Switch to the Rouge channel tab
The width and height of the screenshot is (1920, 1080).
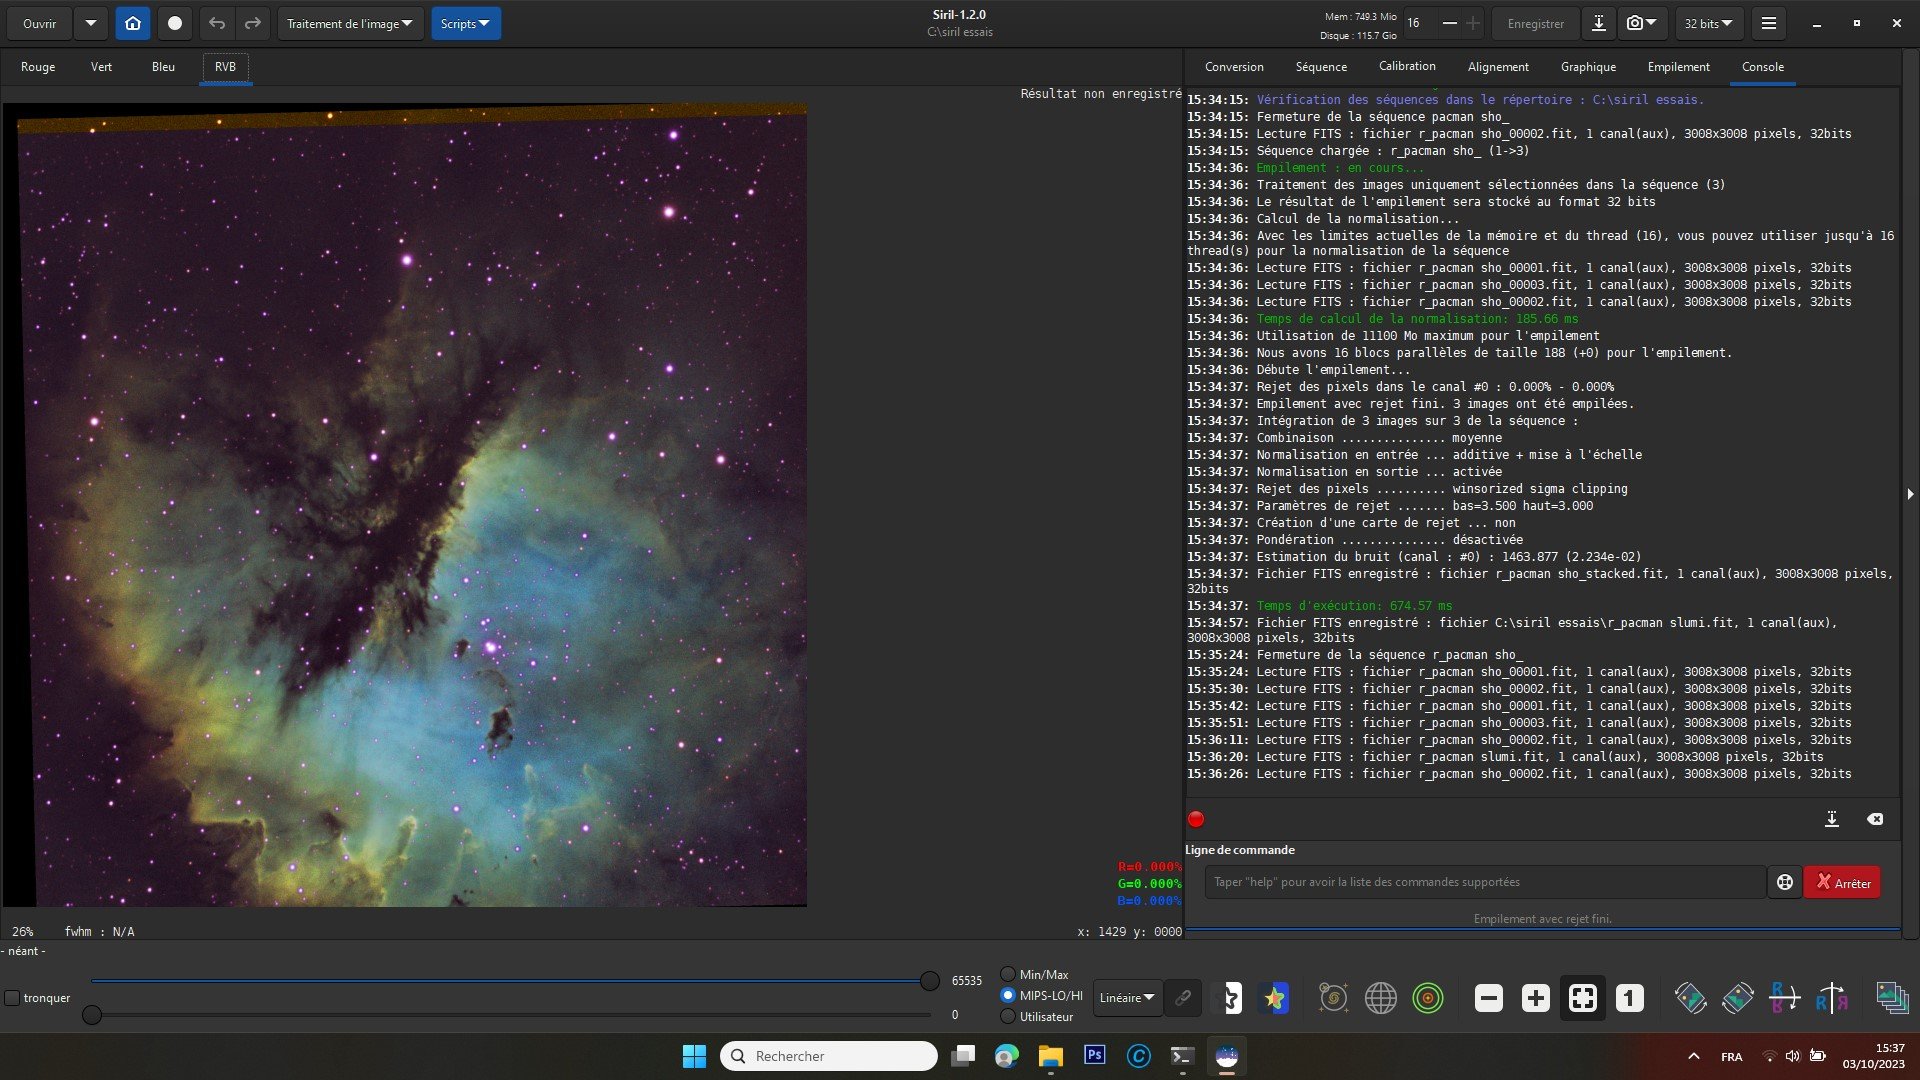(x=38, y=67)
